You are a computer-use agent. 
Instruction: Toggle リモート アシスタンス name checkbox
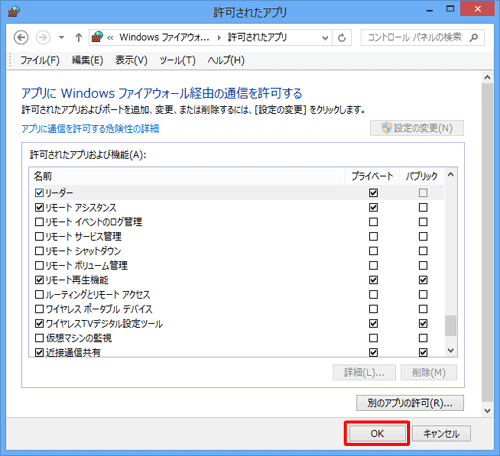(39, 207)
